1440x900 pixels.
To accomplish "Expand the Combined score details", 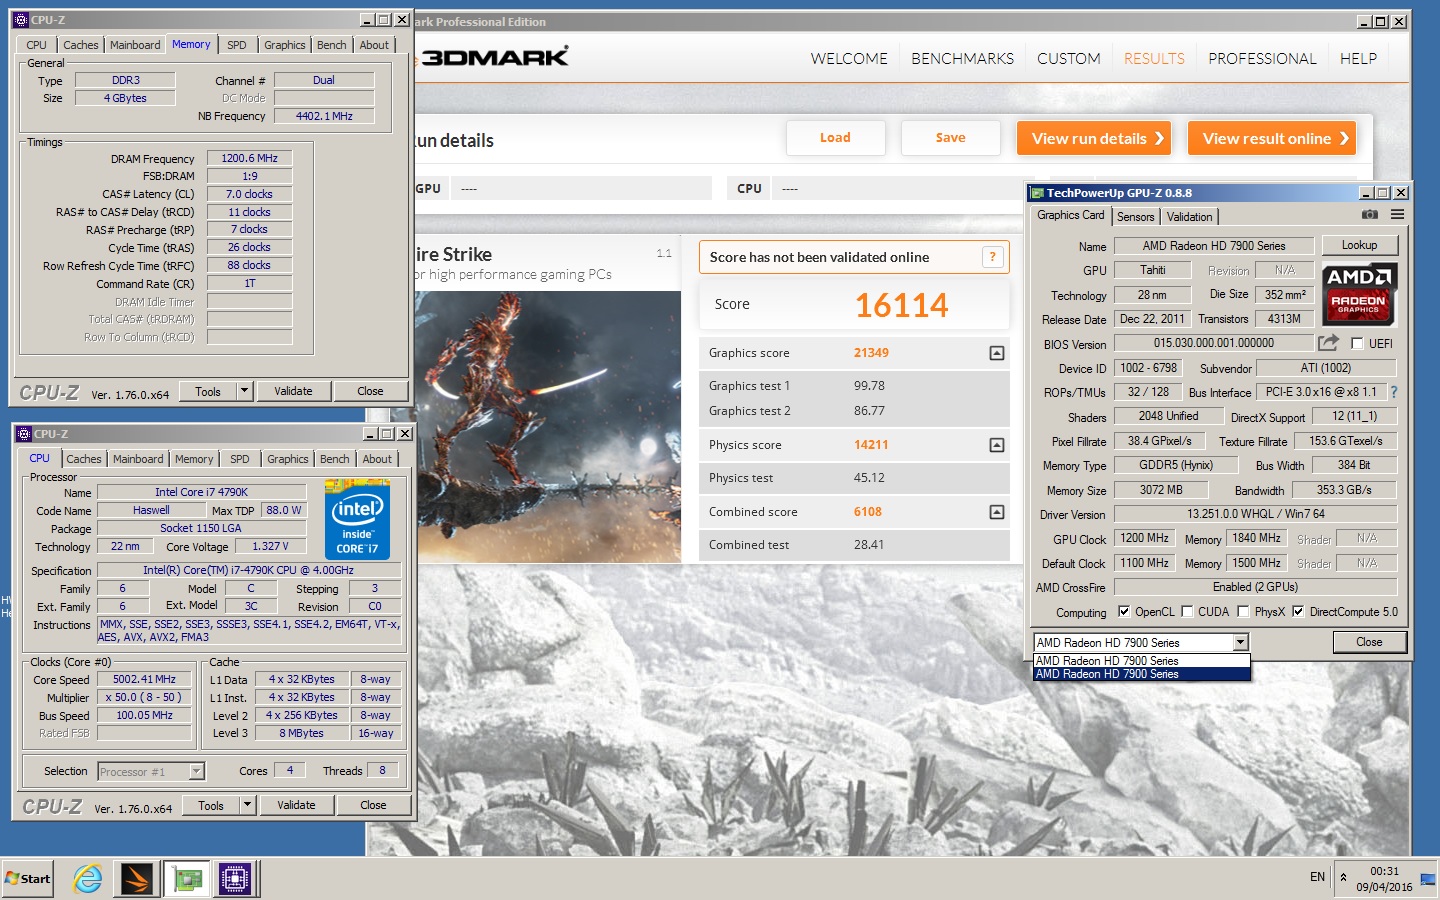I will pos(997,512).
